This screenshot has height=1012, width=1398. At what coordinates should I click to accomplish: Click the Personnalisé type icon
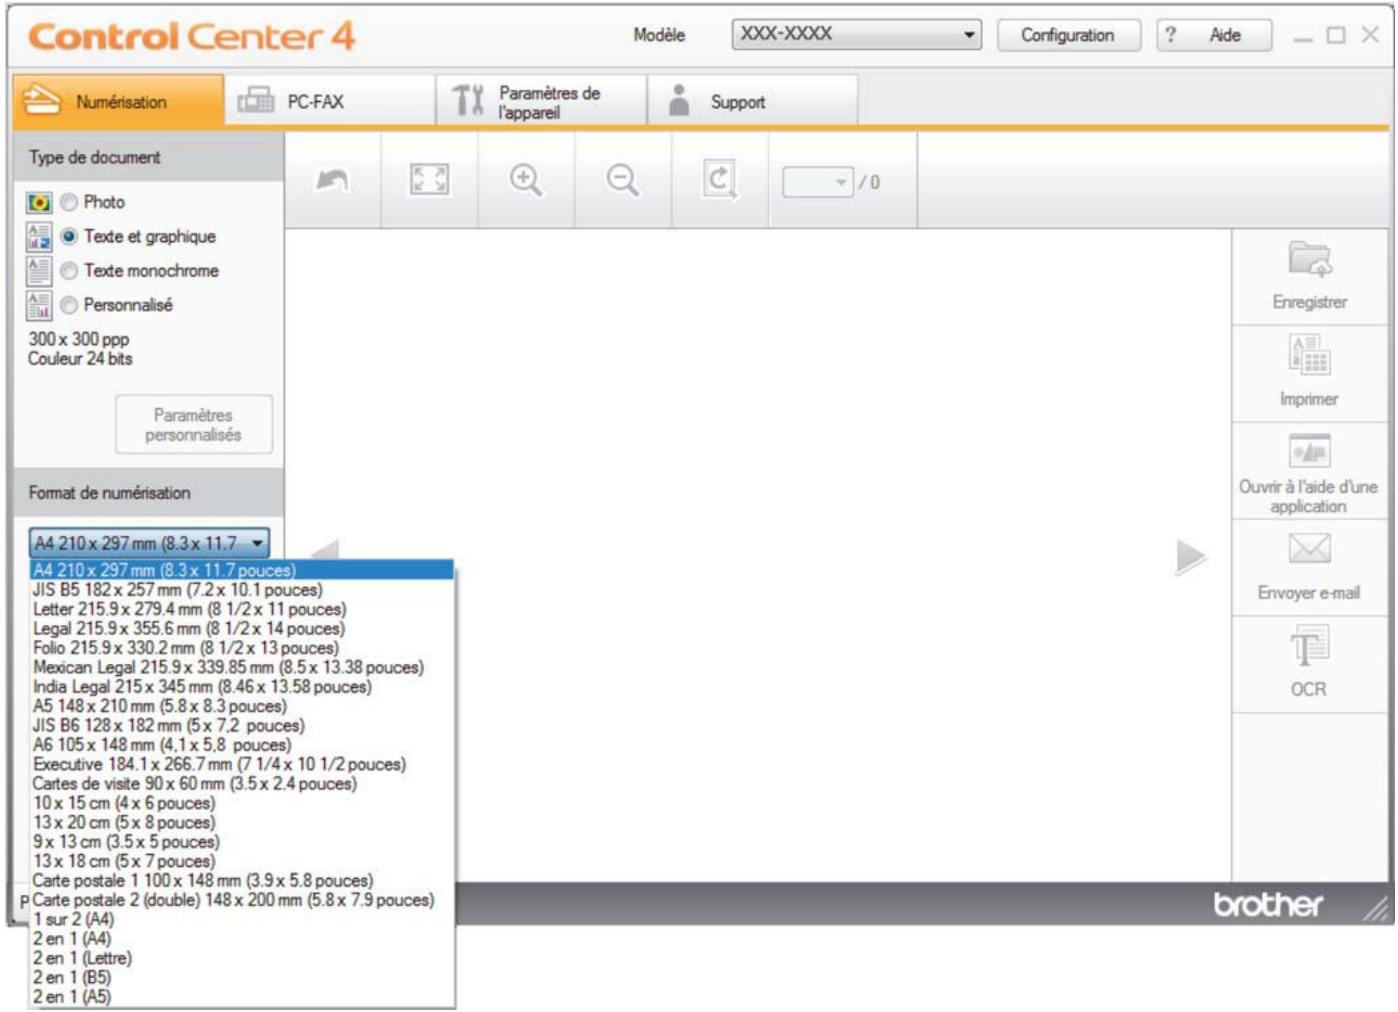39,305
